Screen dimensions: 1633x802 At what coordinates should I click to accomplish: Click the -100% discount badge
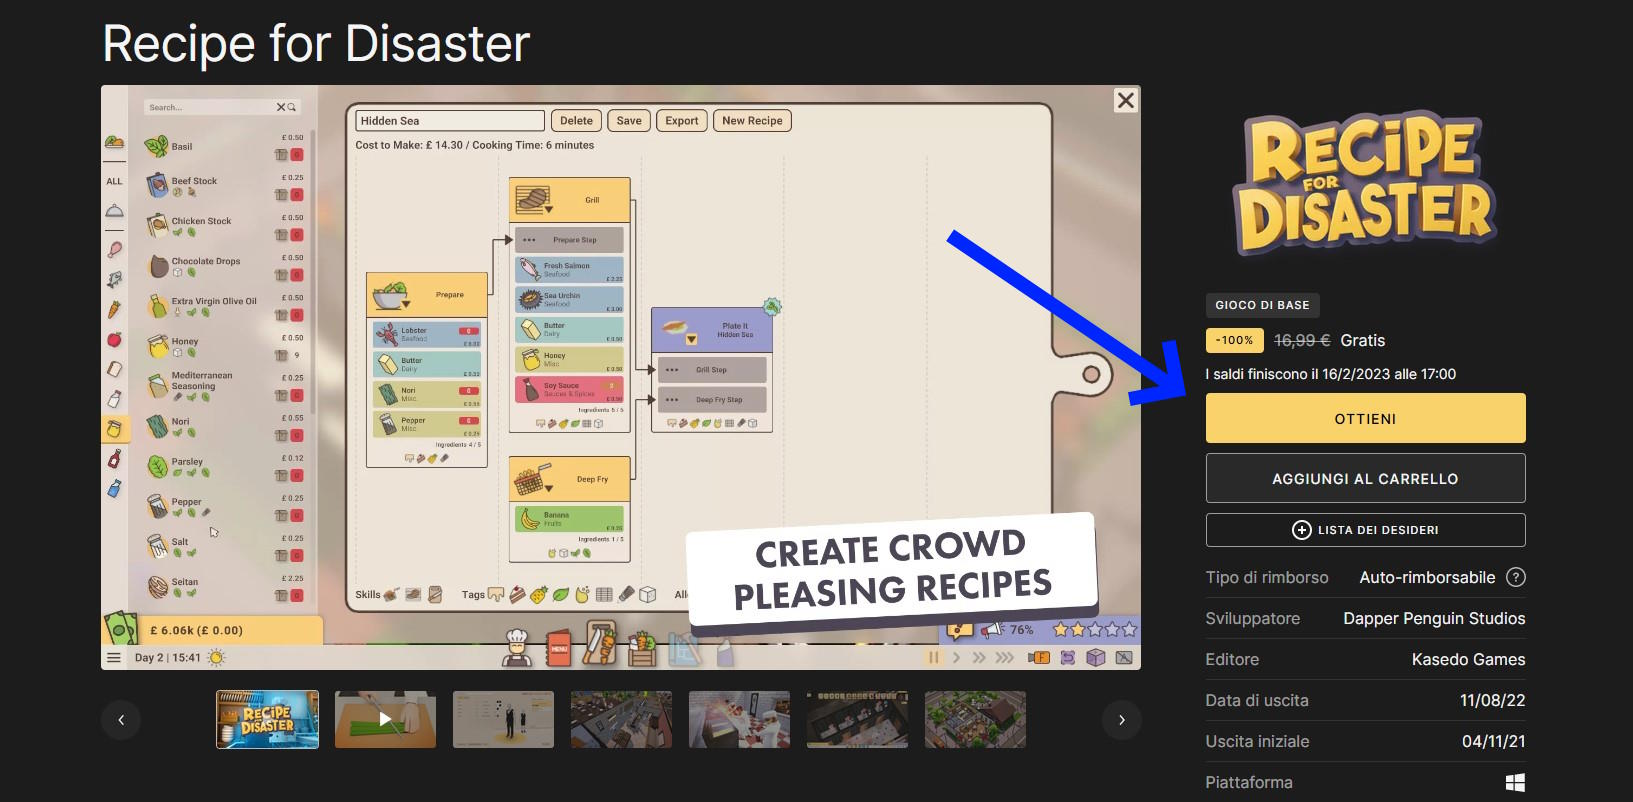(x=1234, y=340)
